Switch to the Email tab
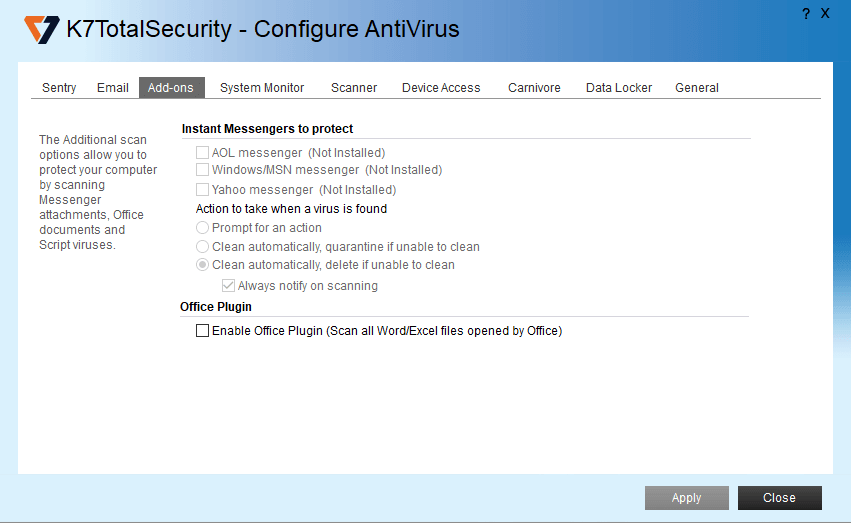The width and height of the screenshot is (851, 523). click(113, 88)
